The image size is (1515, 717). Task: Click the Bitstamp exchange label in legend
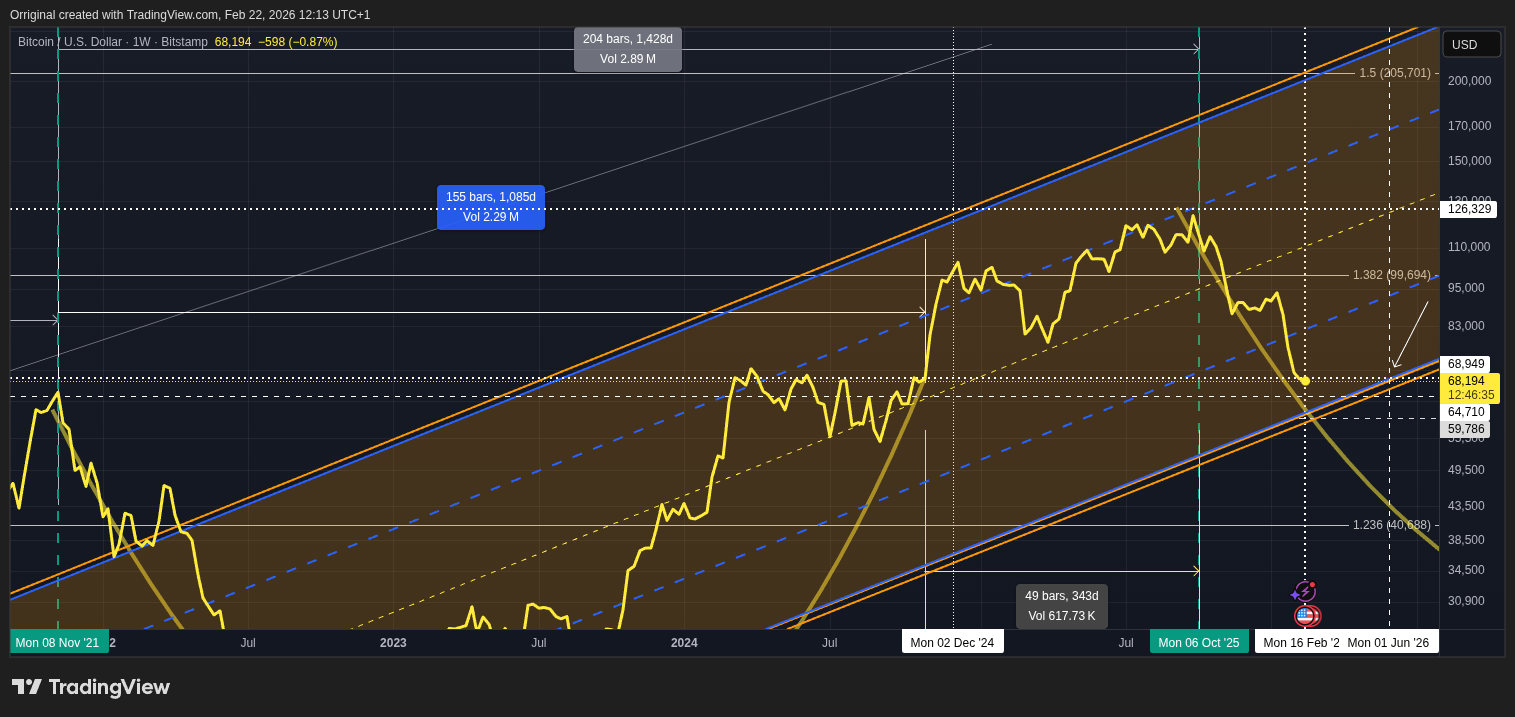pyautogui.click(x=184, y=42)
